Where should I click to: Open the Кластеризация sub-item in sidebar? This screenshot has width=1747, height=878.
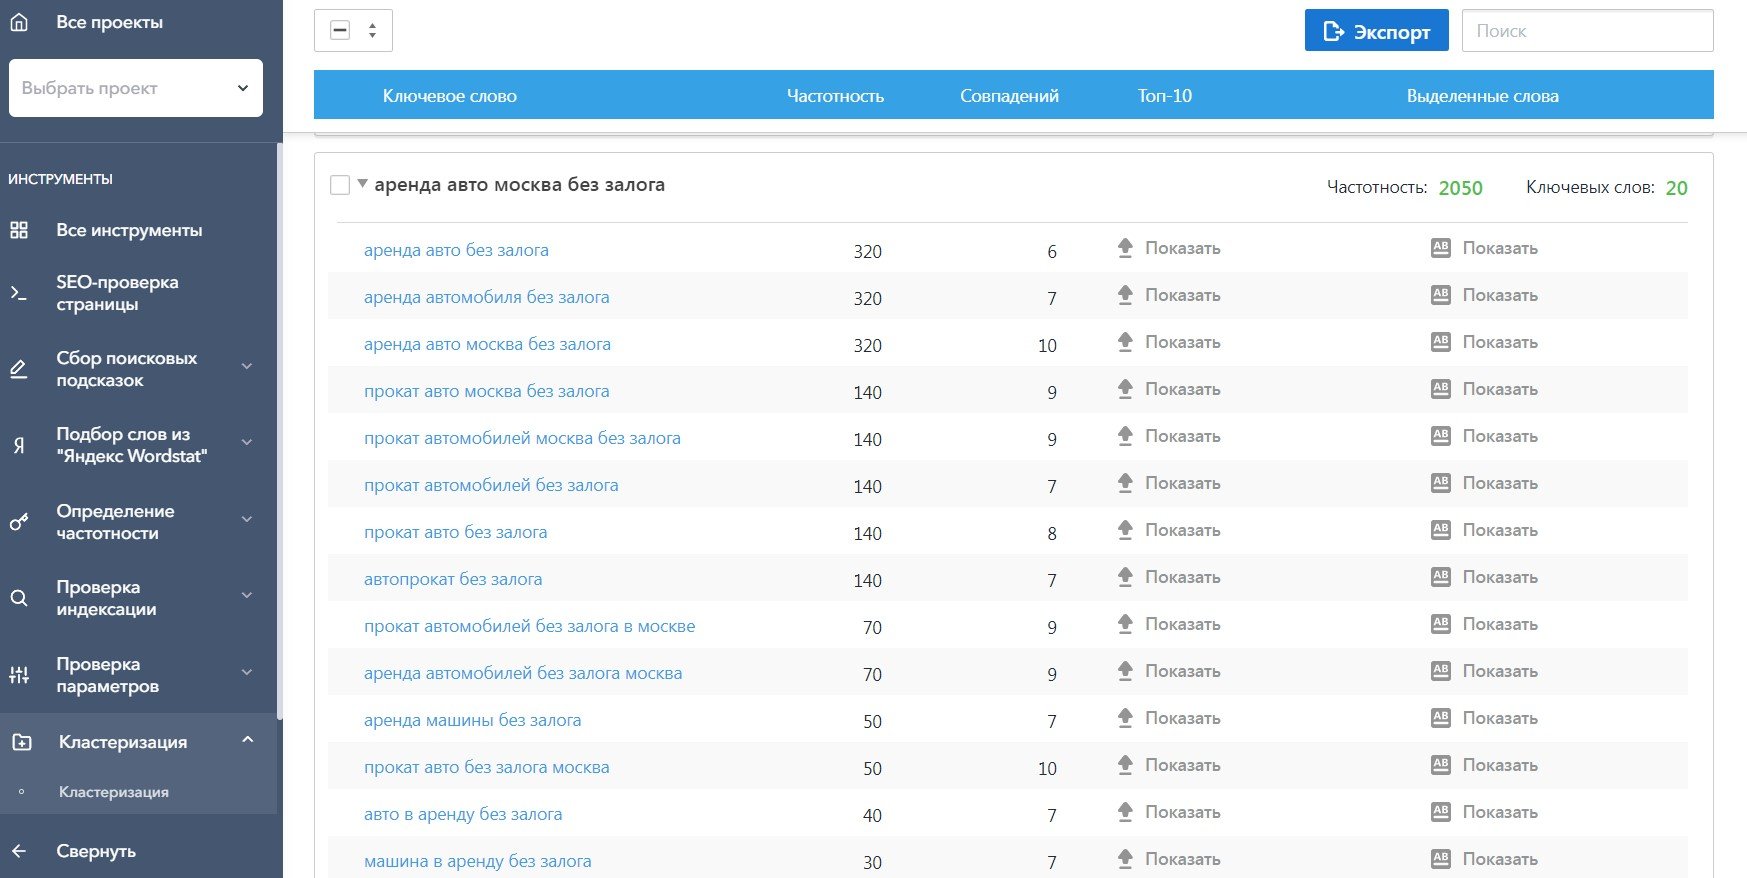114,792
